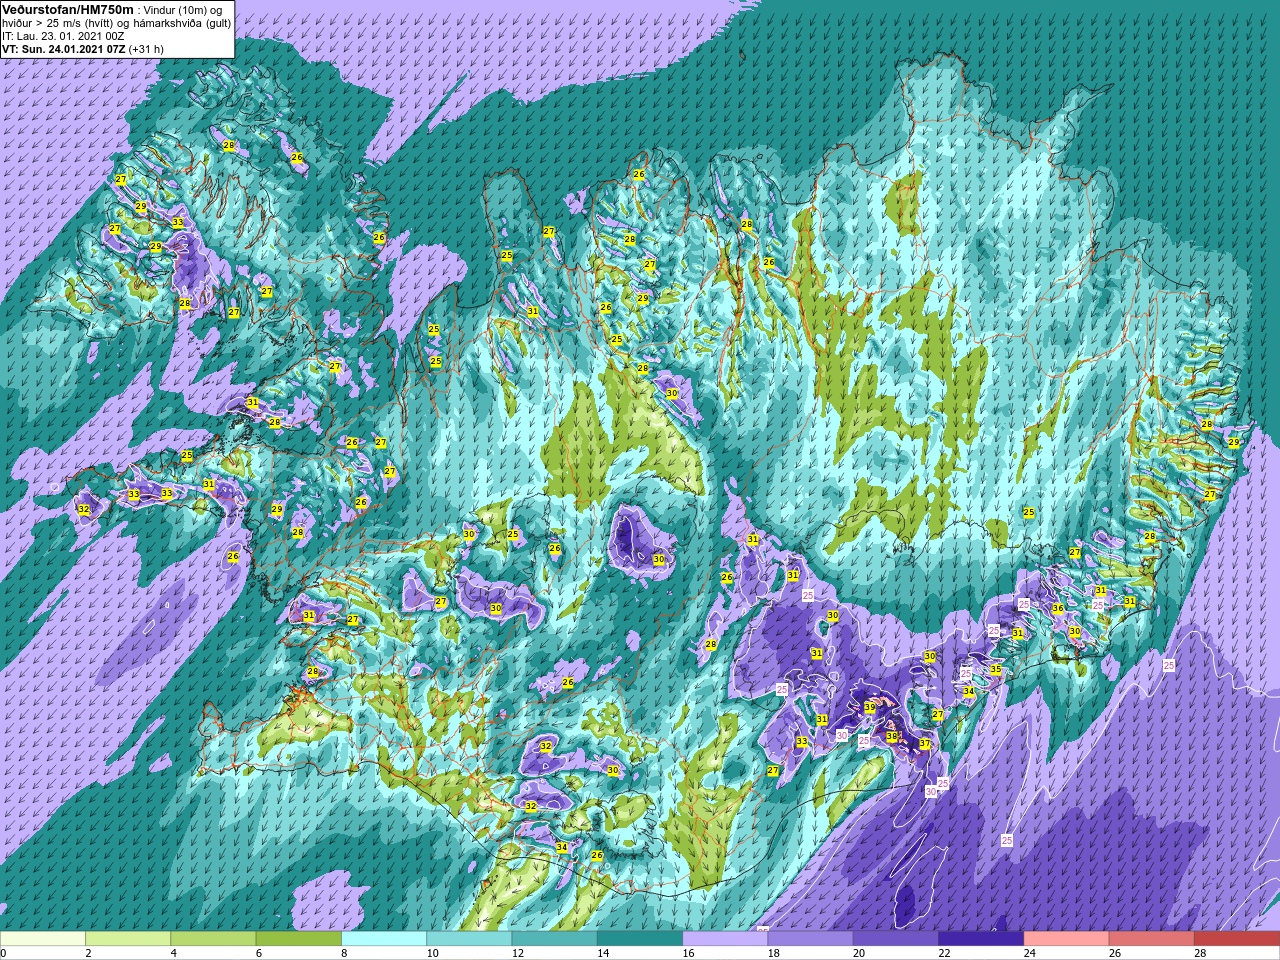The width and height of the screenshot is (1280, 960).
Task: Click the dark red 28+ legend swatch
Action: pyautogui.click(x=1237, y=939)
